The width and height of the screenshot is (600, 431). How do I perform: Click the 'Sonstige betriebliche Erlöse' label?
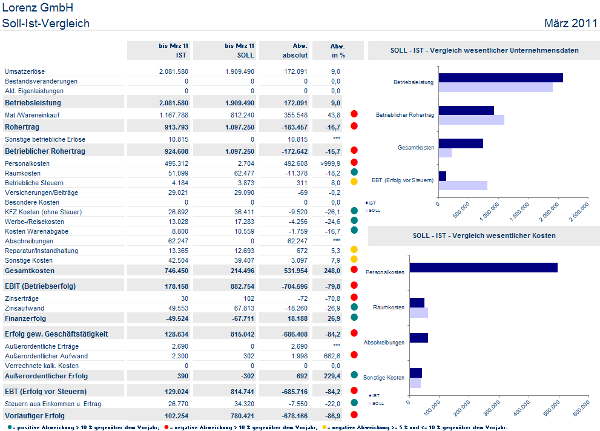[45, 139]
